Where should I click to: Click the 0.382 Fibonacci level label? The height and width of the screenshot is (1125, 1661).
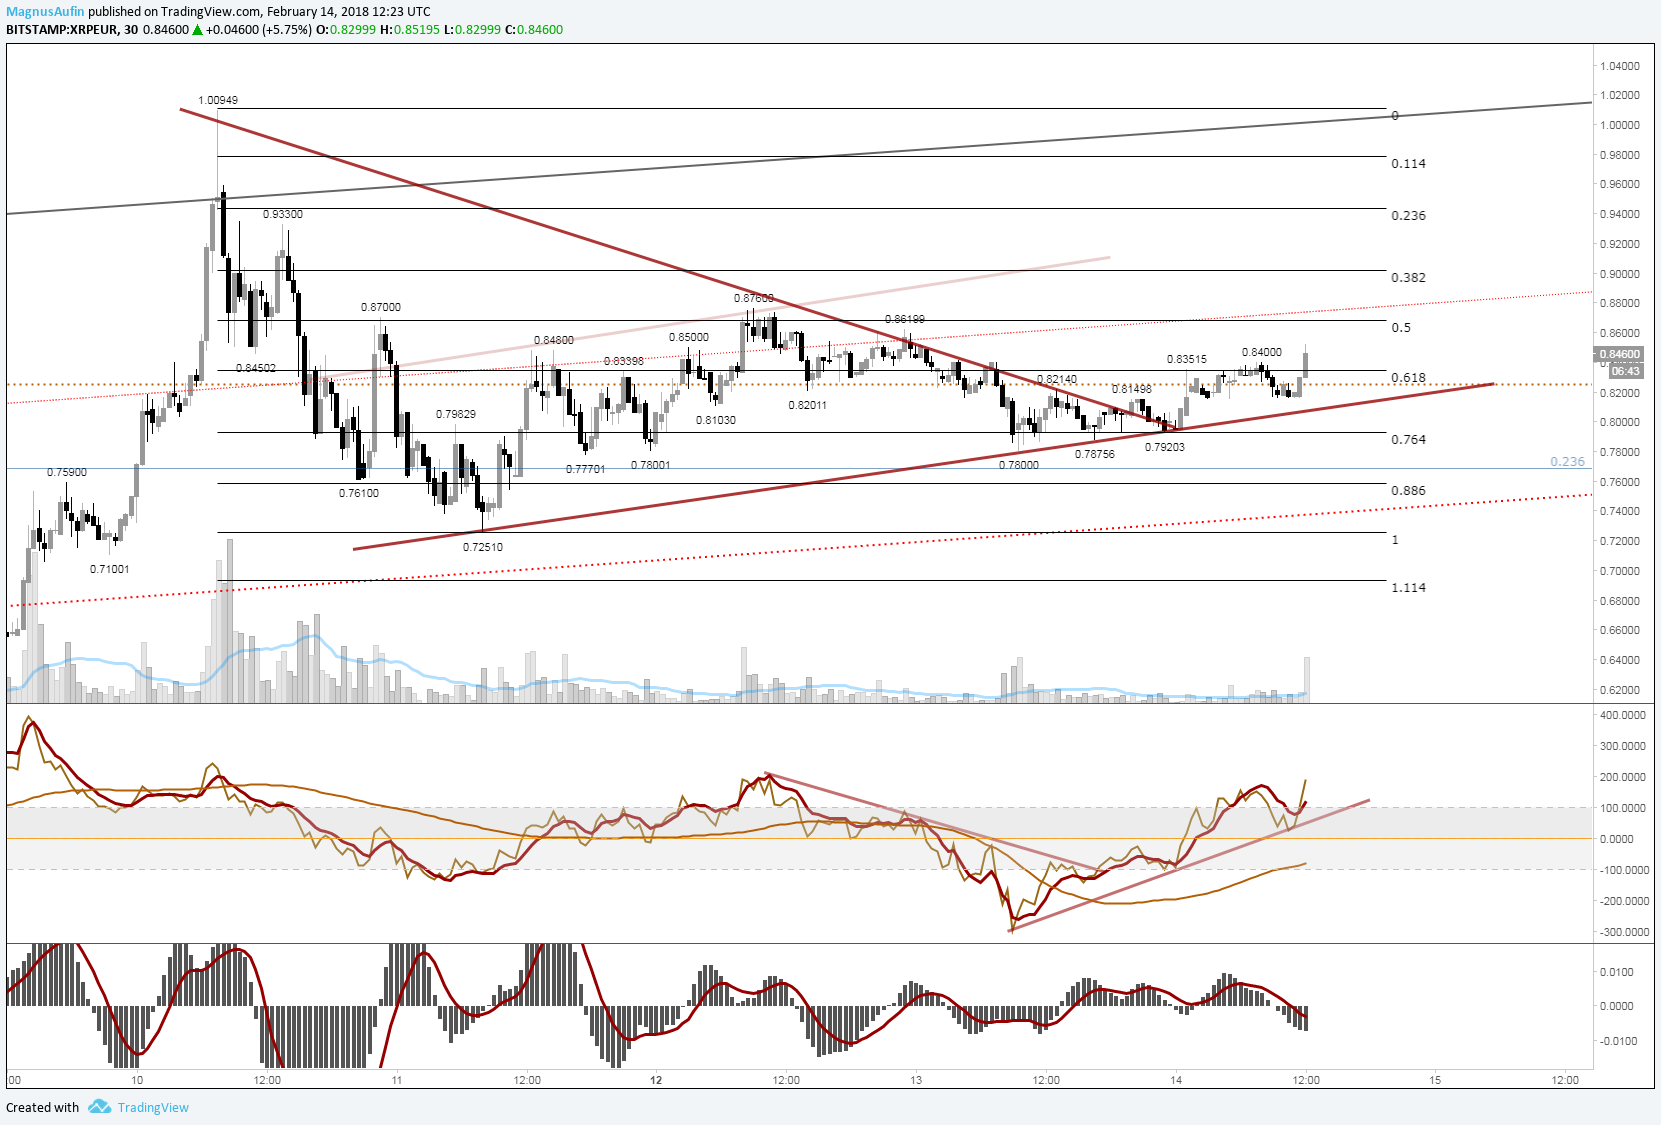[1409, 278]
